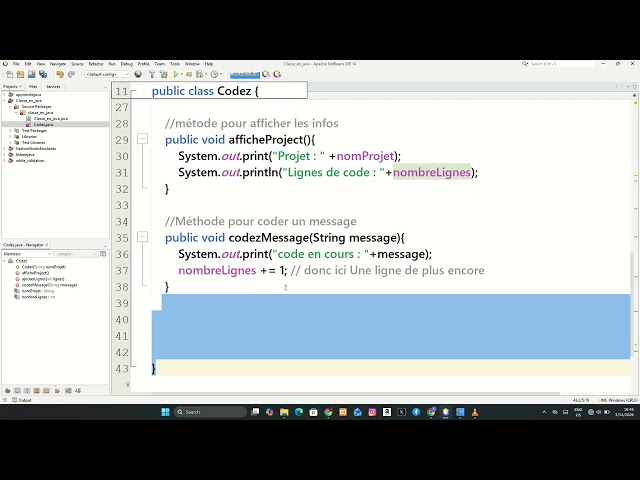This screenshot has width=640, height=480.
Task: Click the Build Project hammer icon
Action: coord(152,74)
